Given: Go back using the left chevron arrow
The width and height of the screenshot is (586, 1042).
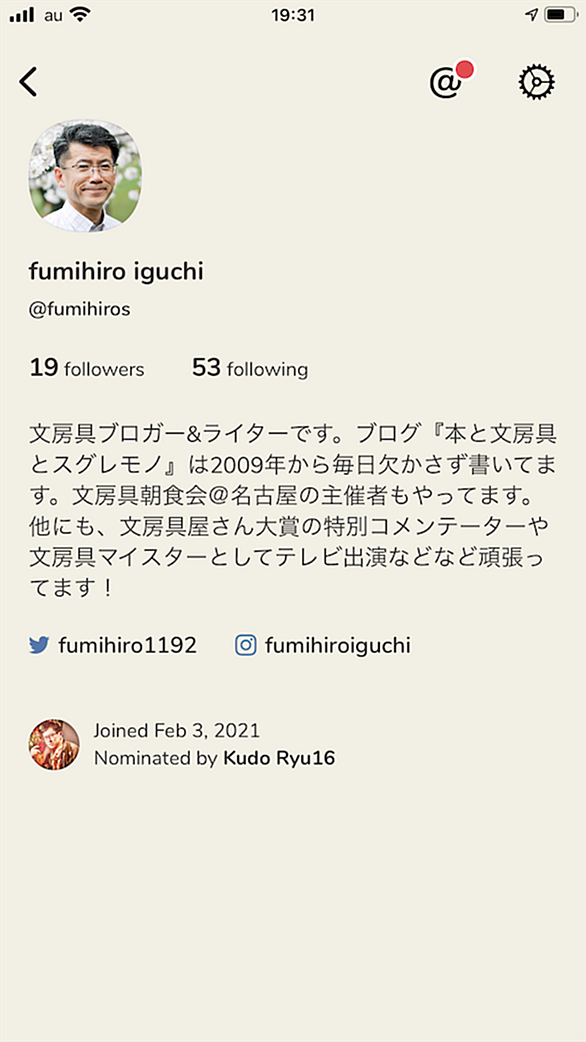Looking at the screenshot, I should [28, 82].
